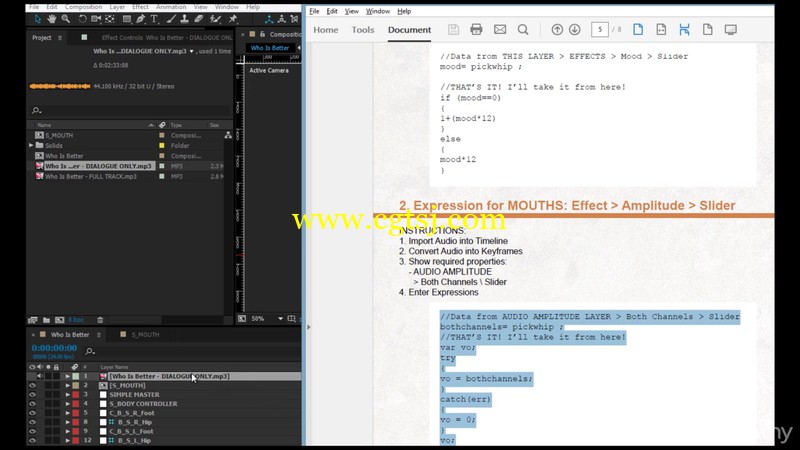
Task: Click the 8 bpc color depth button
Action: click(x=76, y=320)
